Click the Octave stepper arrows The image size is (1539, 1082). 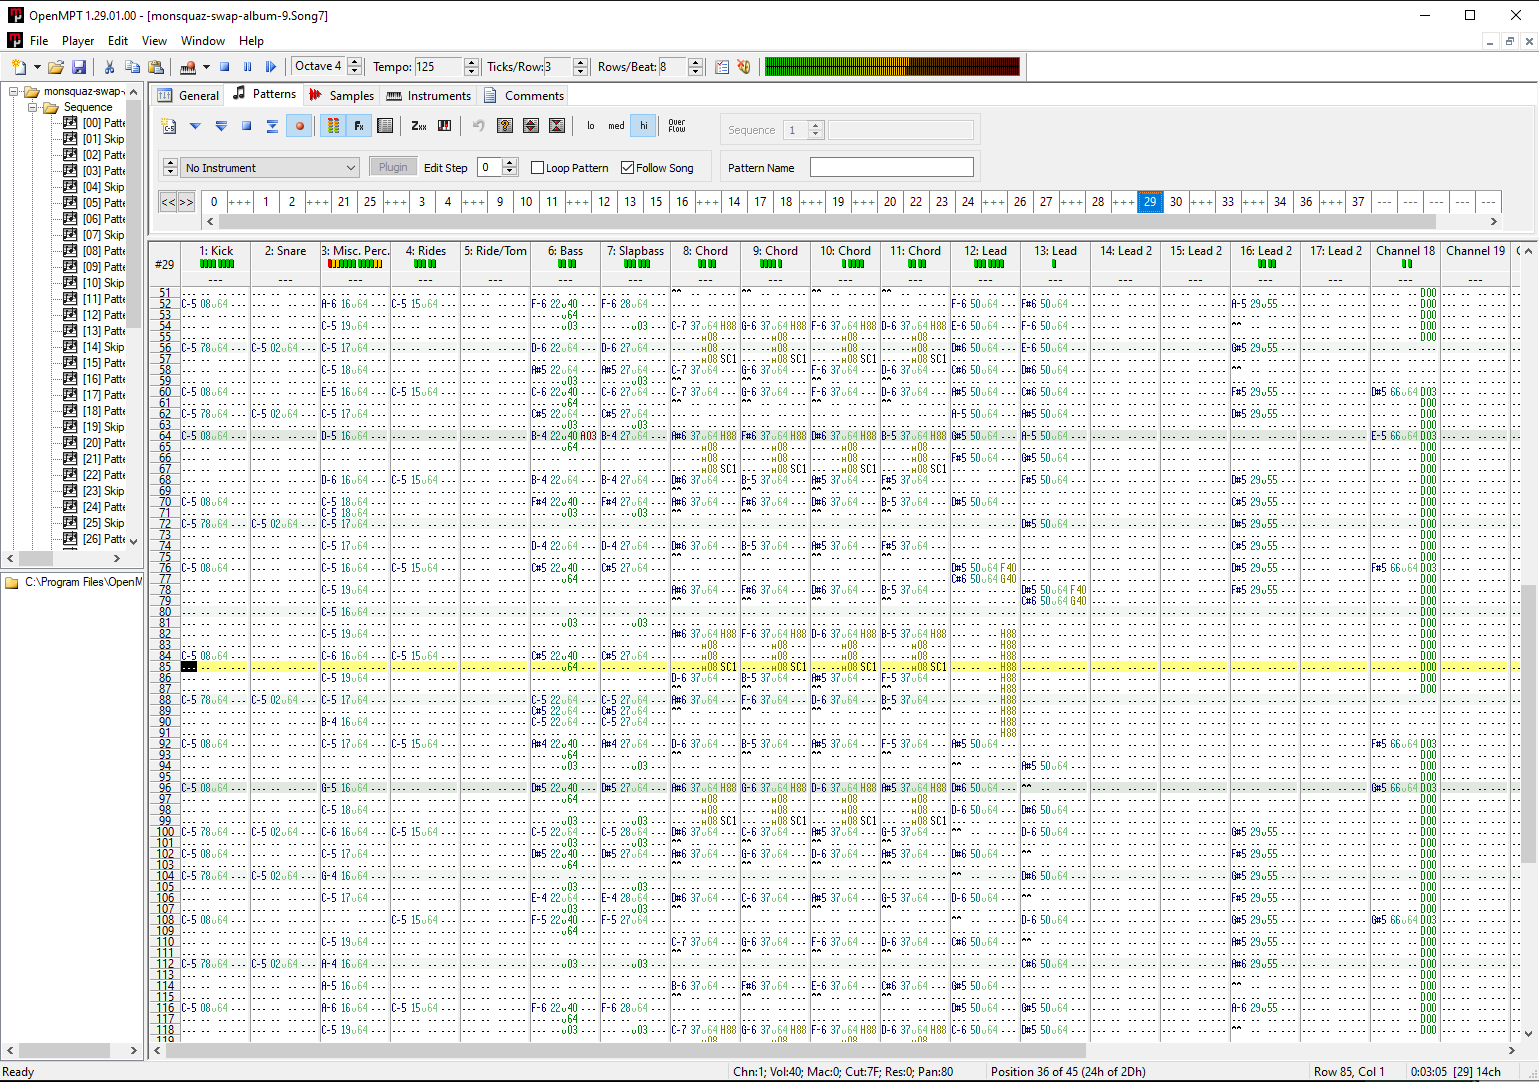pyautogui.click(x=354, y=67)
